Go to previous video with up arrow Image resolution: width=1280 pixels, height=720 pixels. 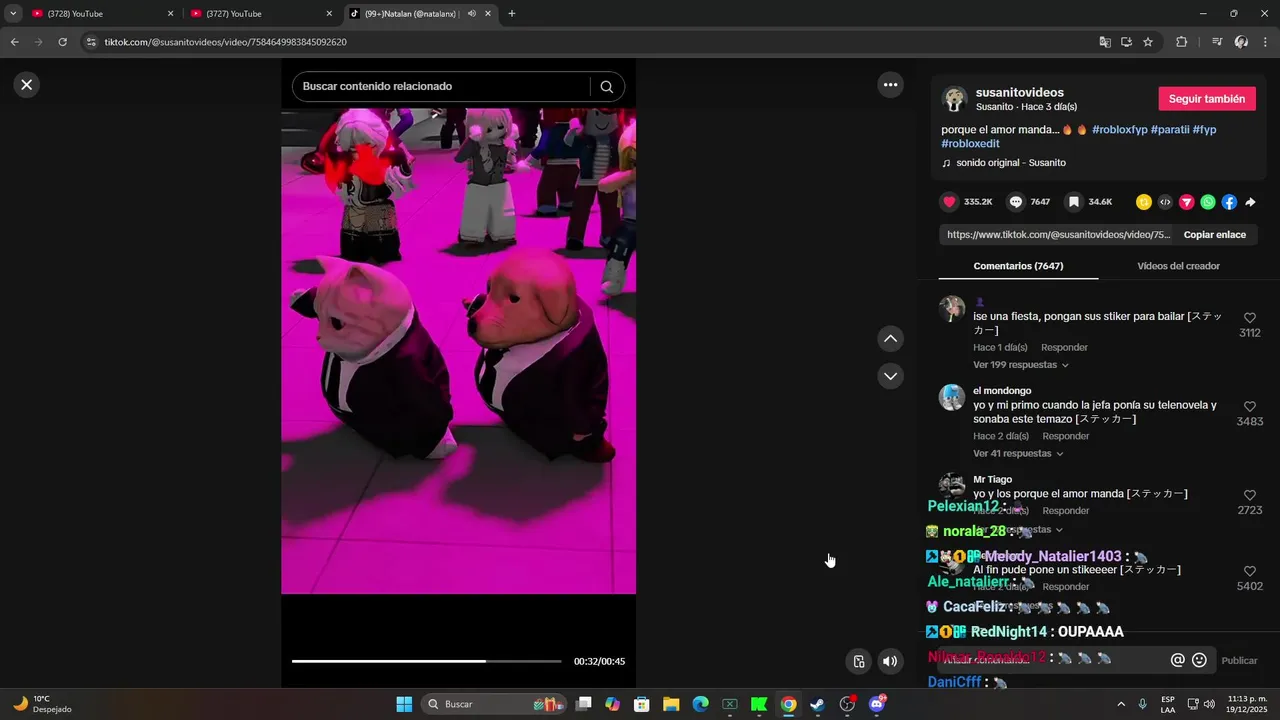pyautogui.click(x=890, y=339)
